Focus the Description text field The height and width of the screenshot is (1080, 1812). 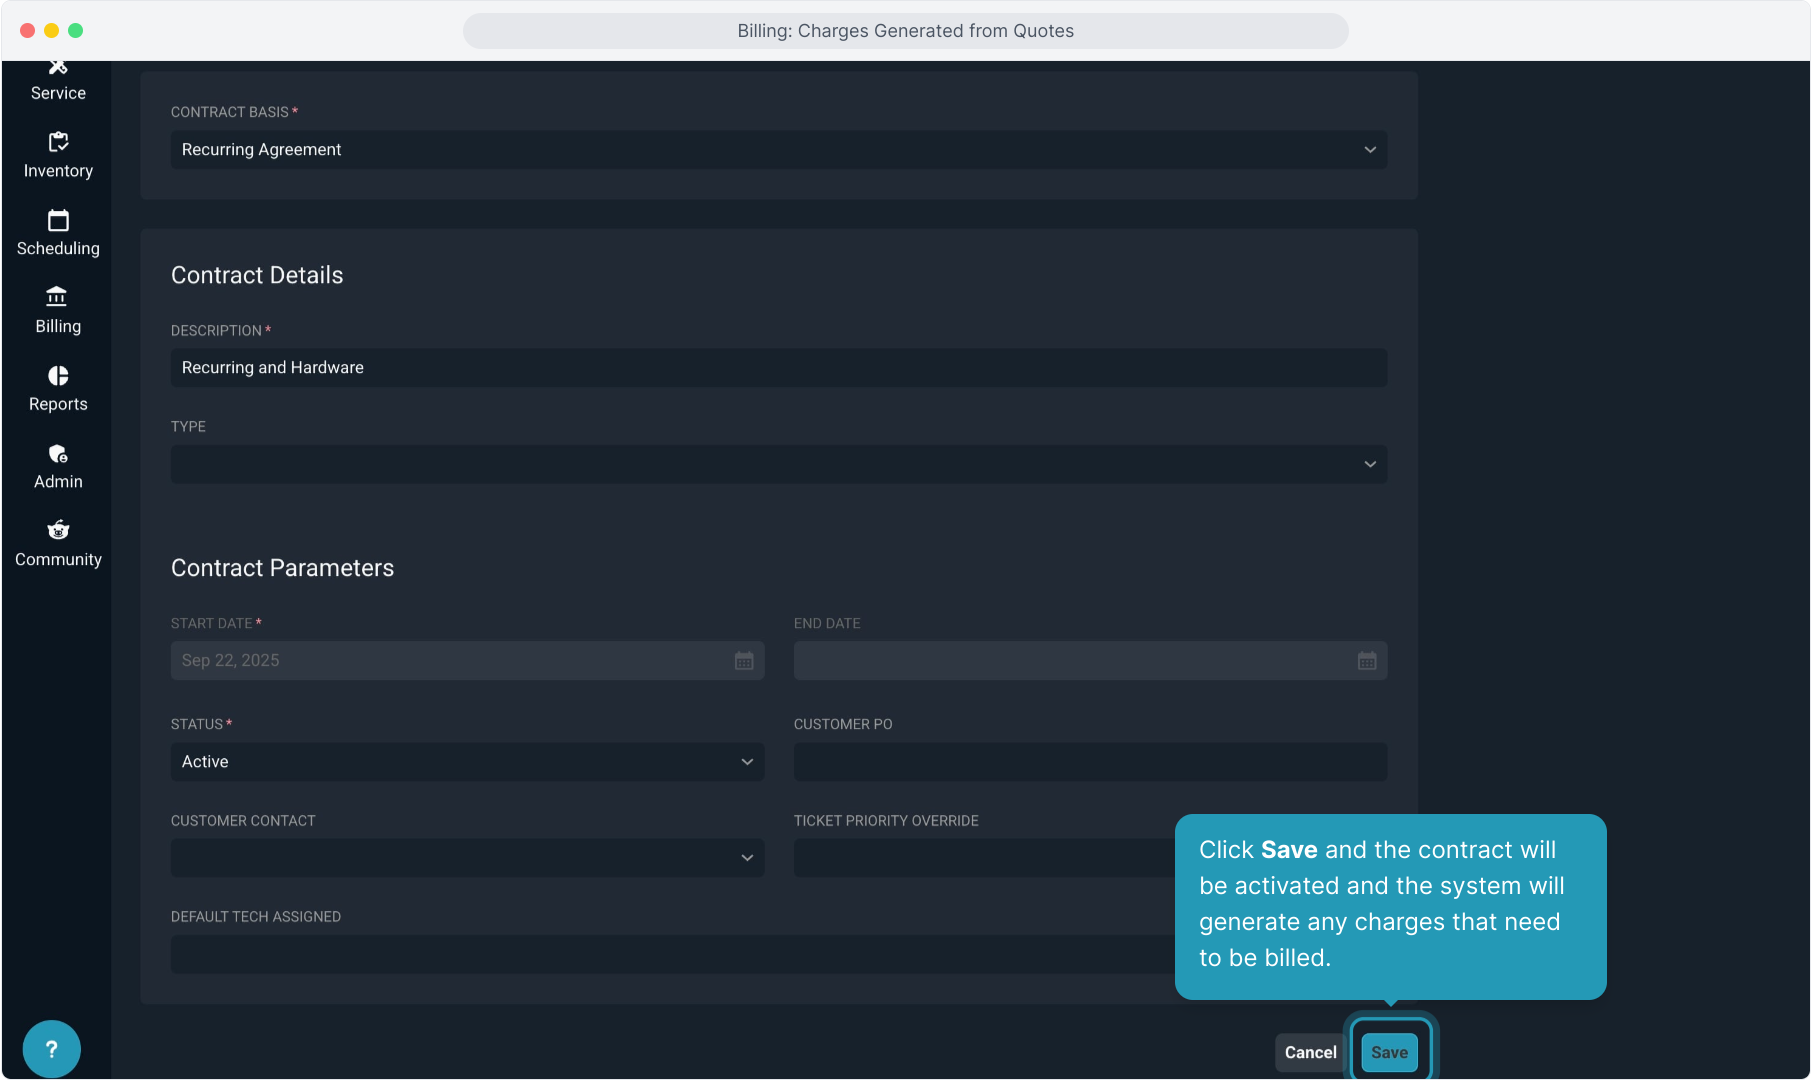pos(778,368)
